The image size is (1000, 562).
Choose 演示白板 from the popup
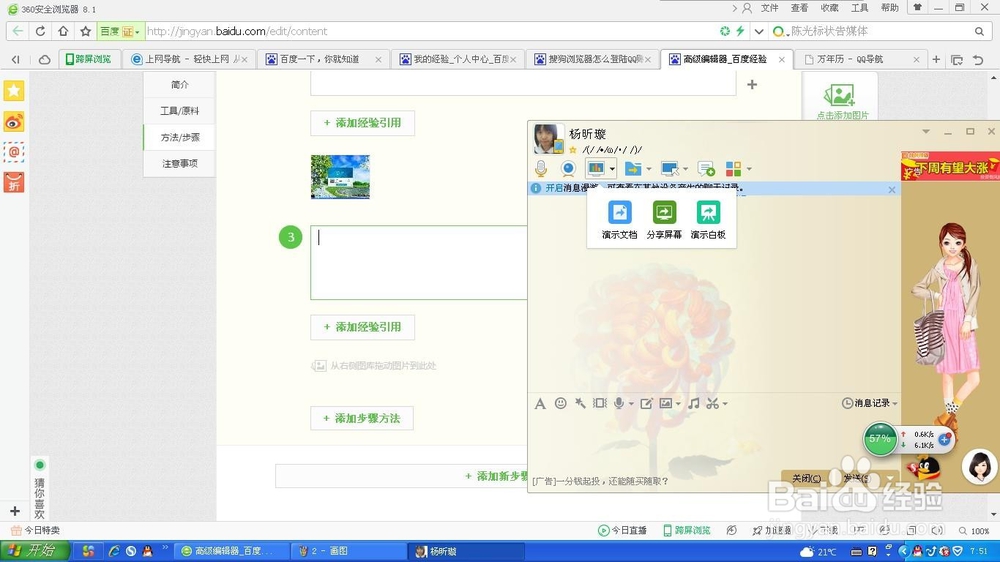pos(708,220)
